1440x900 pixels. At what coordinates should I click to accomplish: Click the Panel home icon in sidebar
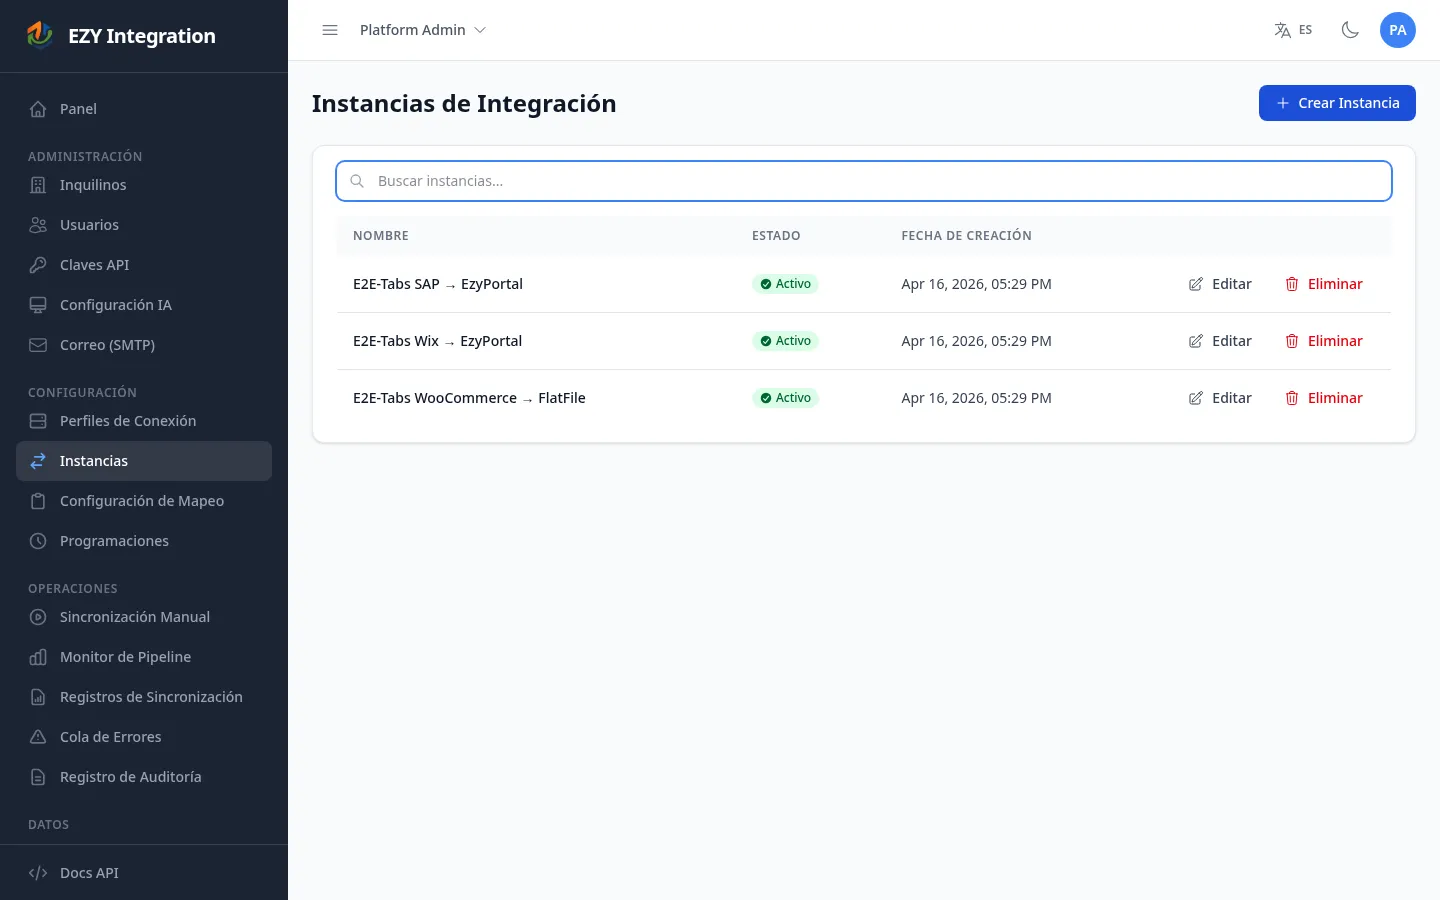(38, 109)
